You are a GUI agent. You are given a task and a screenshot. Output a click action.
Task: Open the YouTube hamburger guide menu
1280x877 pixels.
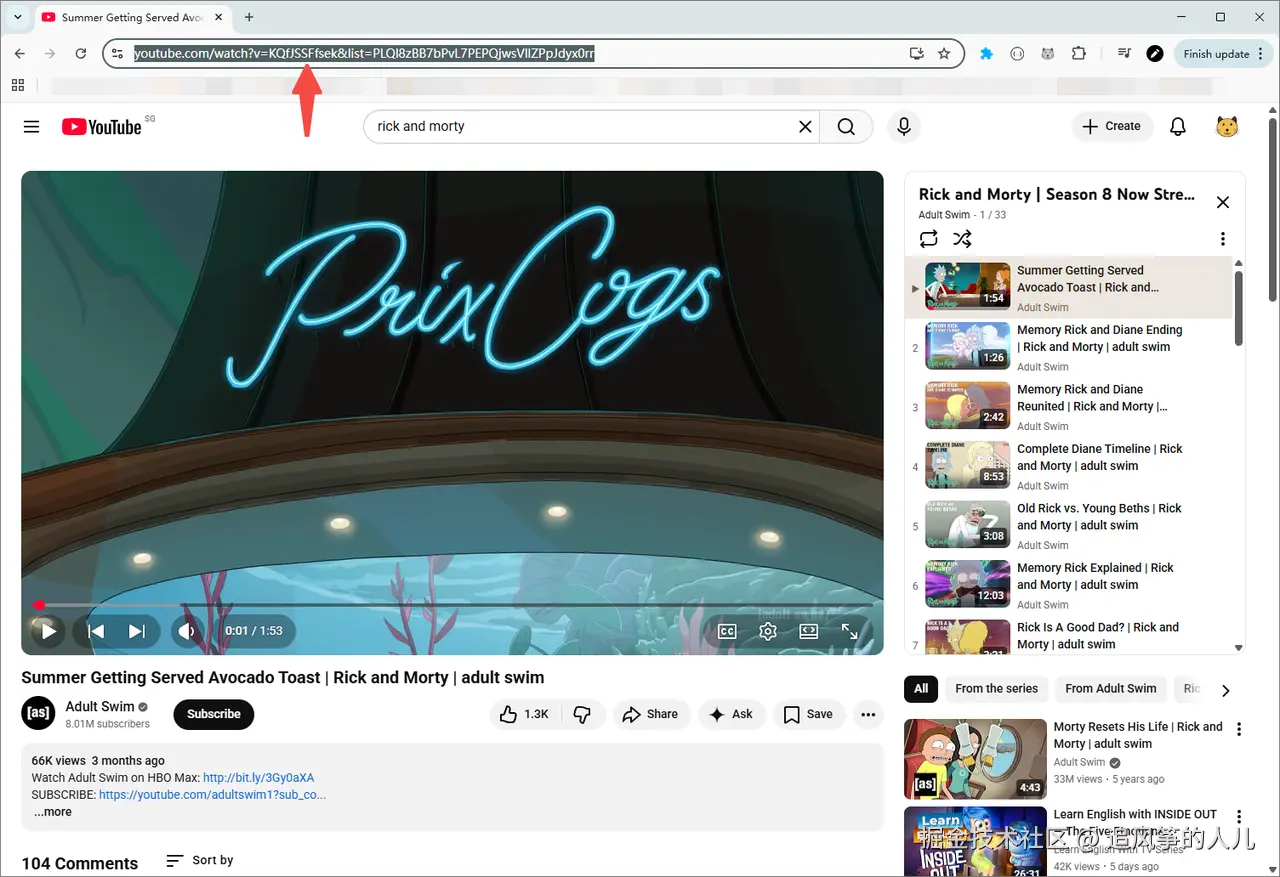tap(32, 127)
